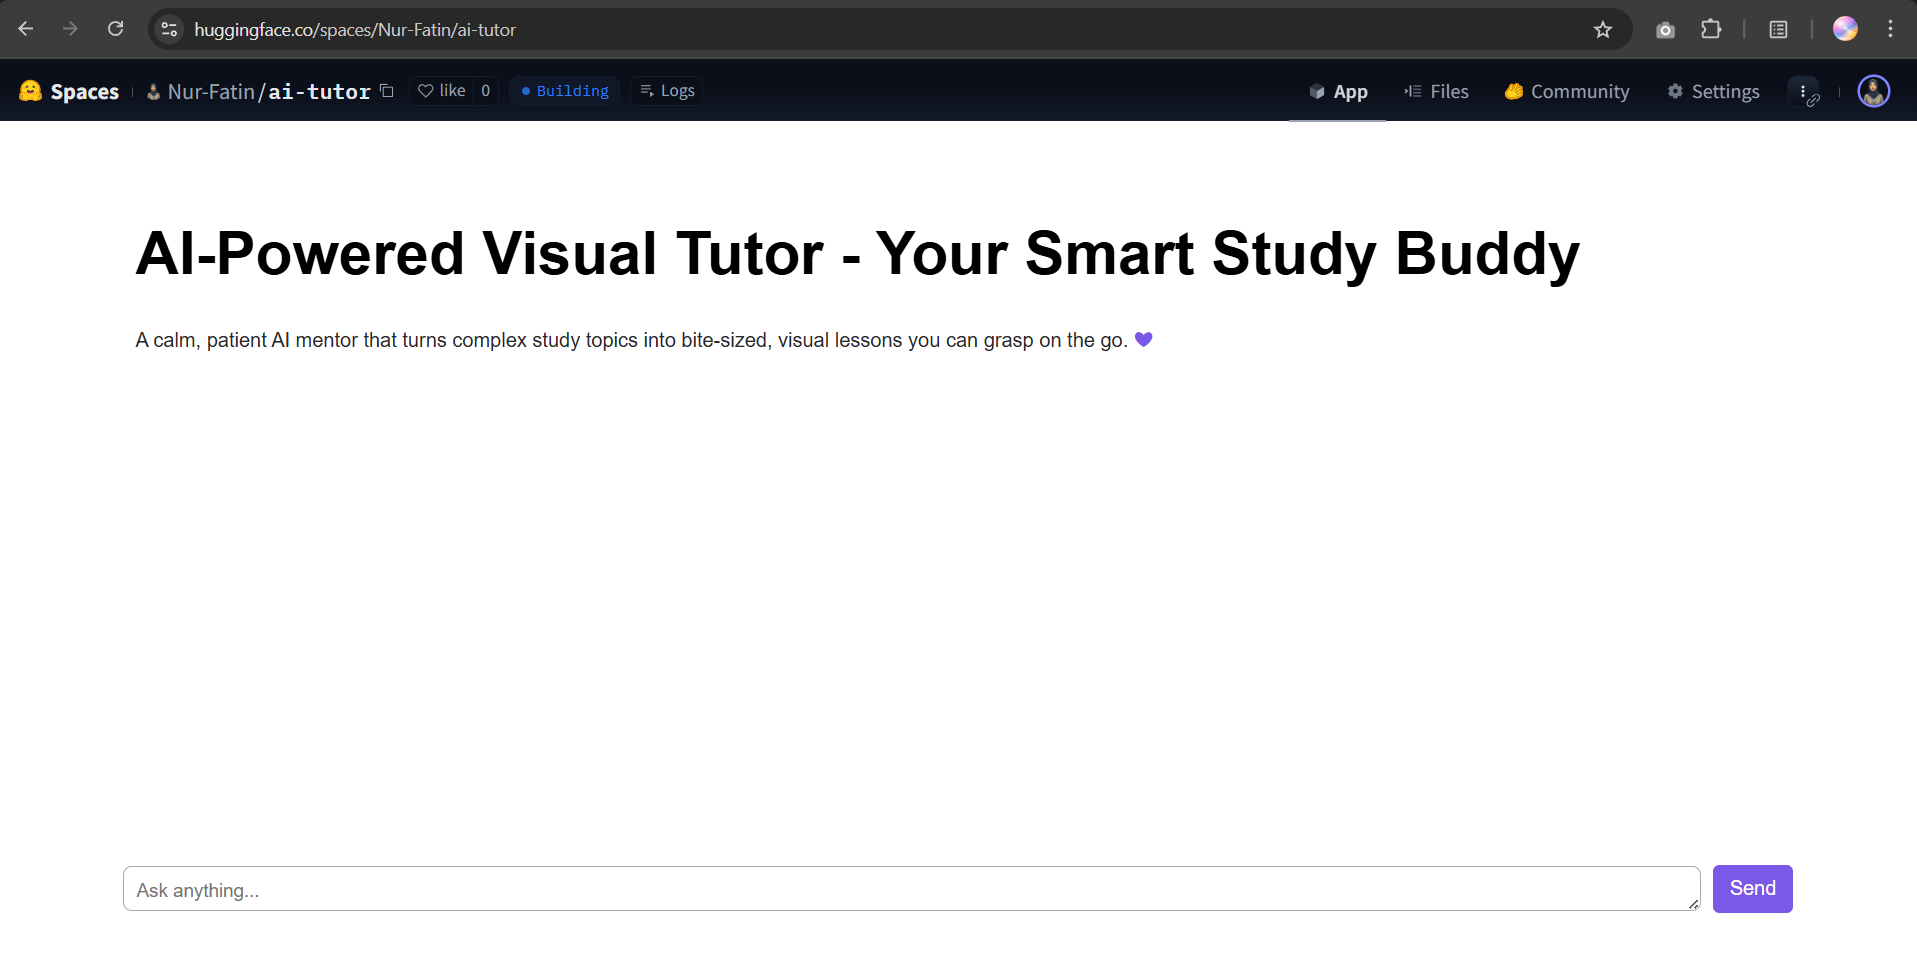
Task: Bookmark this page with the star icon
Action: [1603, 30]
